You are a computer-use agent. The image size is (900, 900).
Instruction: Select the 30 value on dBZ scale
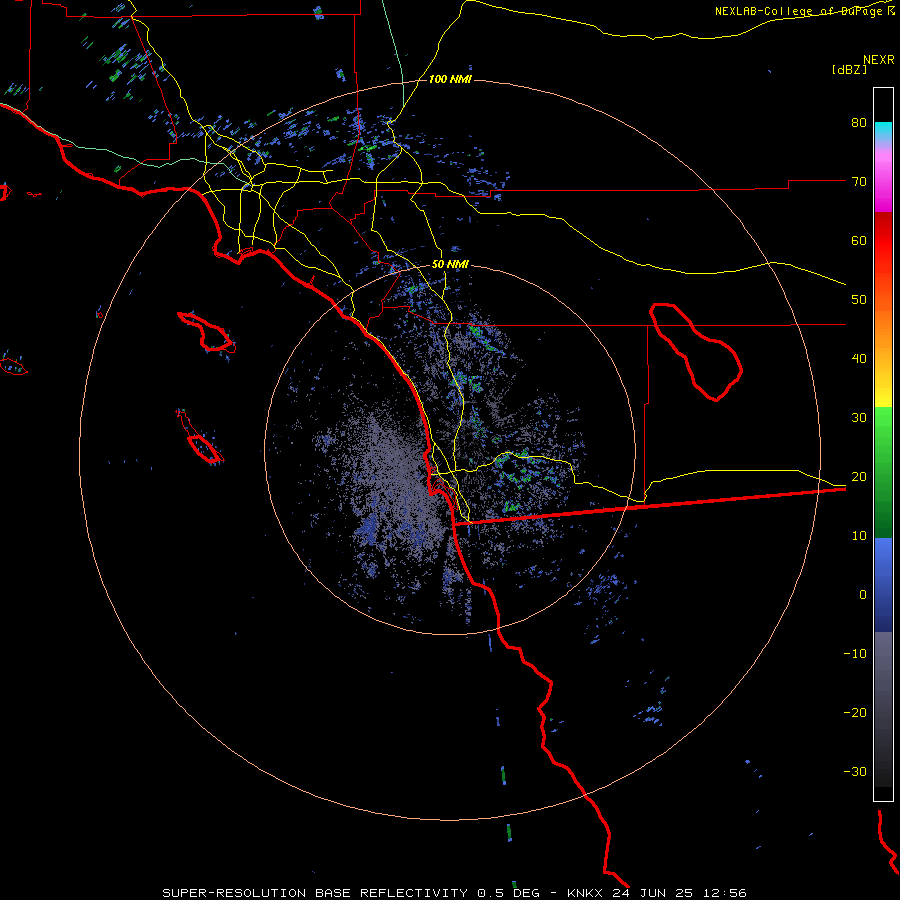(859, 418)
